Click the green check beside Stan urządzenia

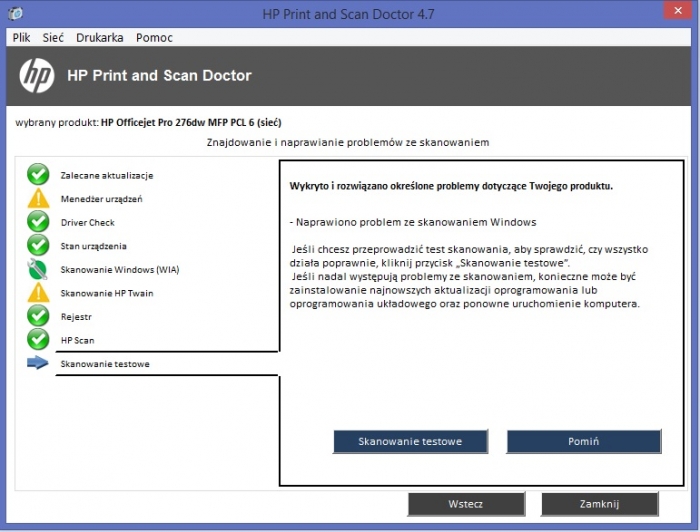coord(38,245)
